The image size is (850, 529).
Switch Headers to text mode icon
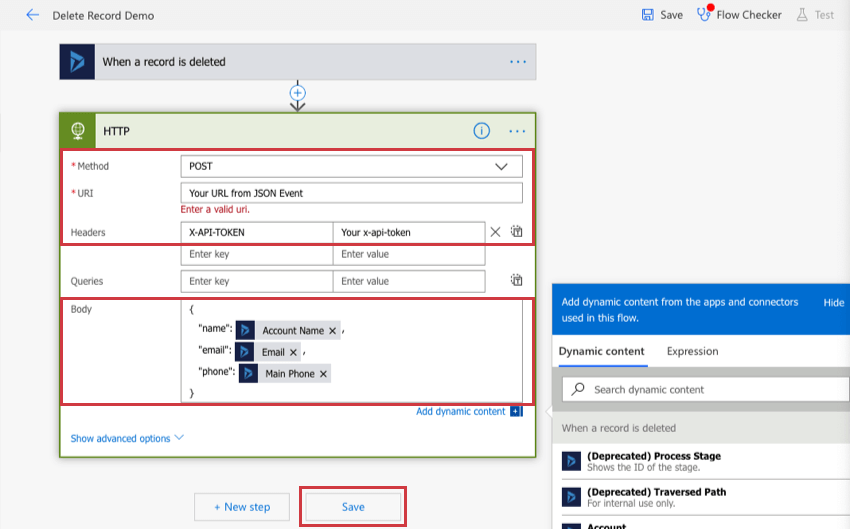point(516,232)
